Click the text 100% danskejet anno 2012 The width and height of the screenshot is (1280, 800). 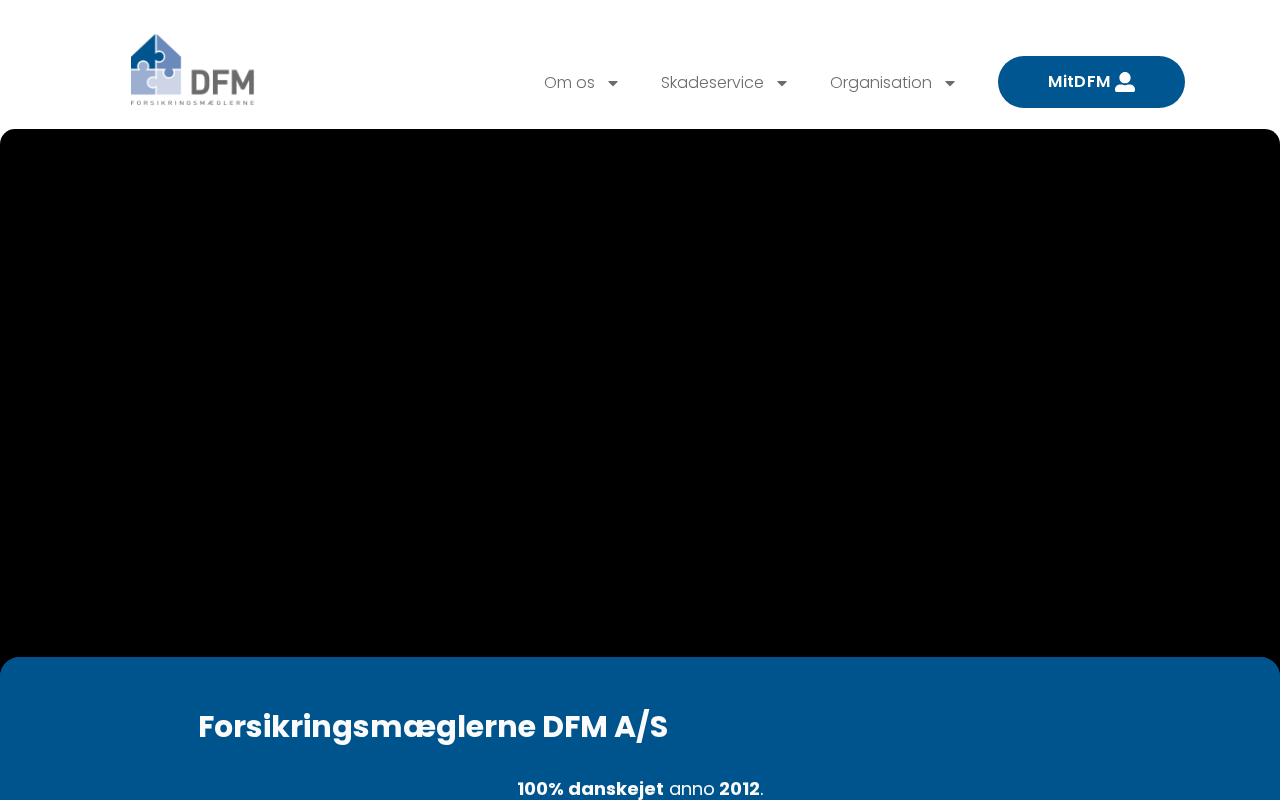click(640, 788)
